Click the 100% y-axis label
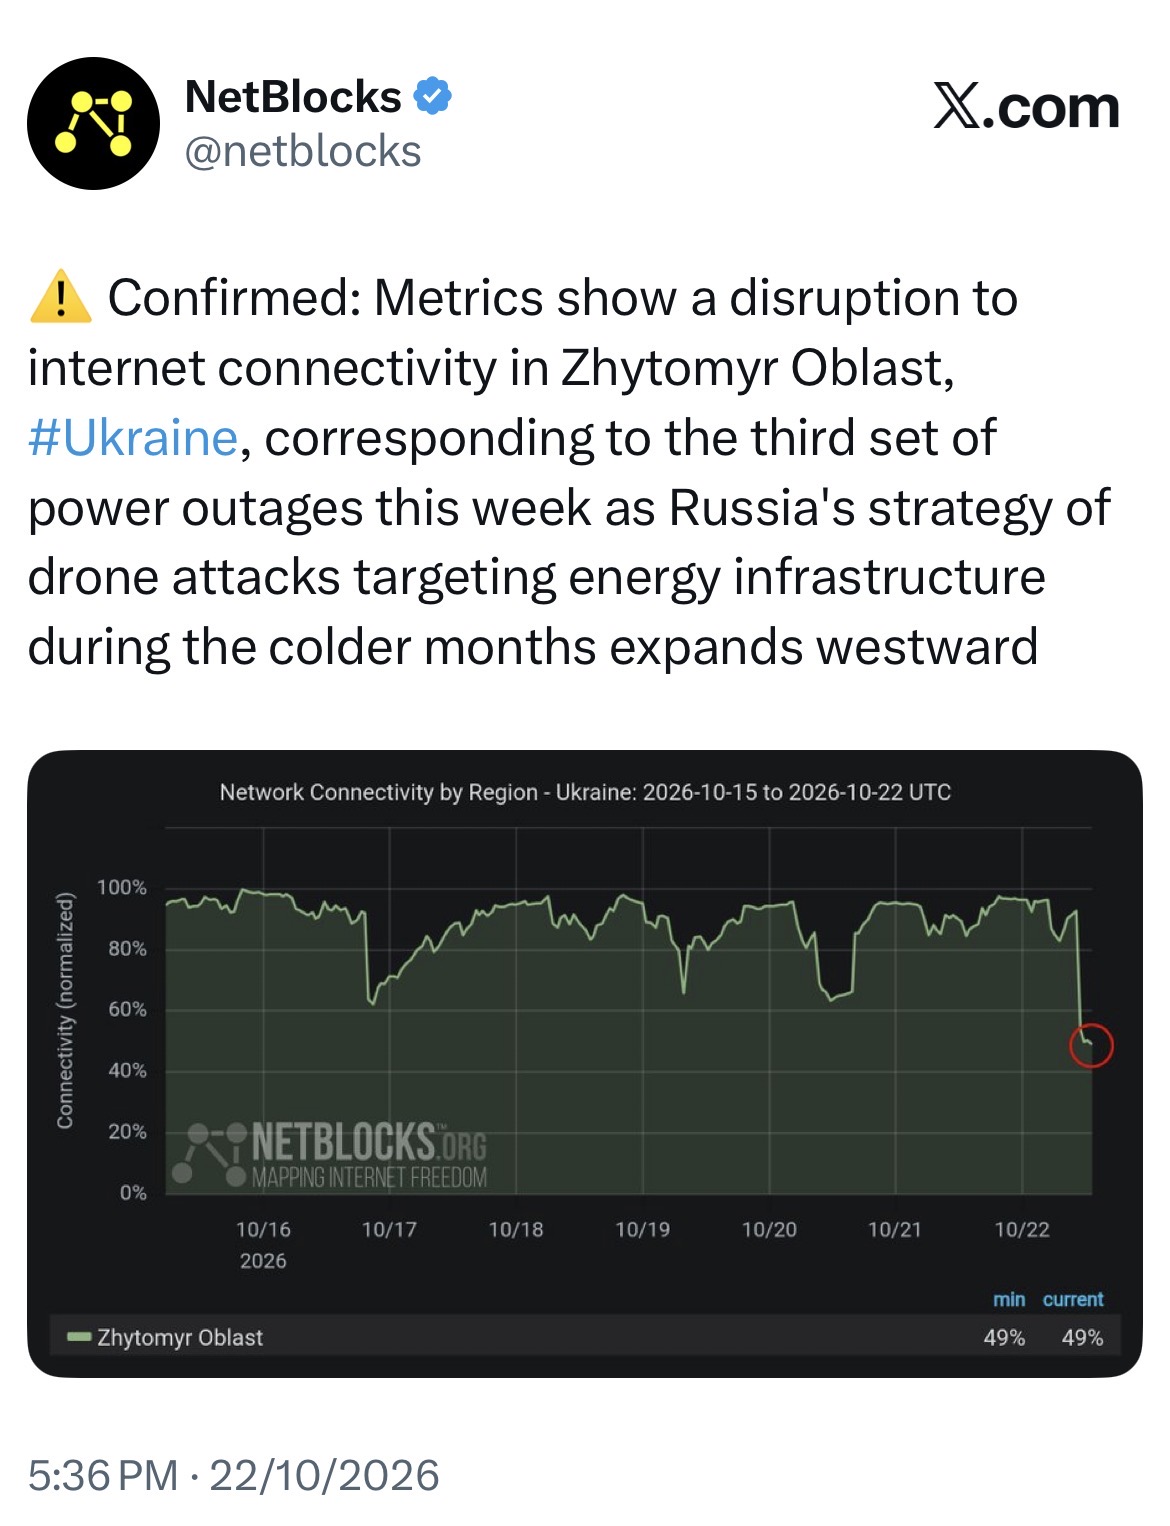 click(122, 887)
